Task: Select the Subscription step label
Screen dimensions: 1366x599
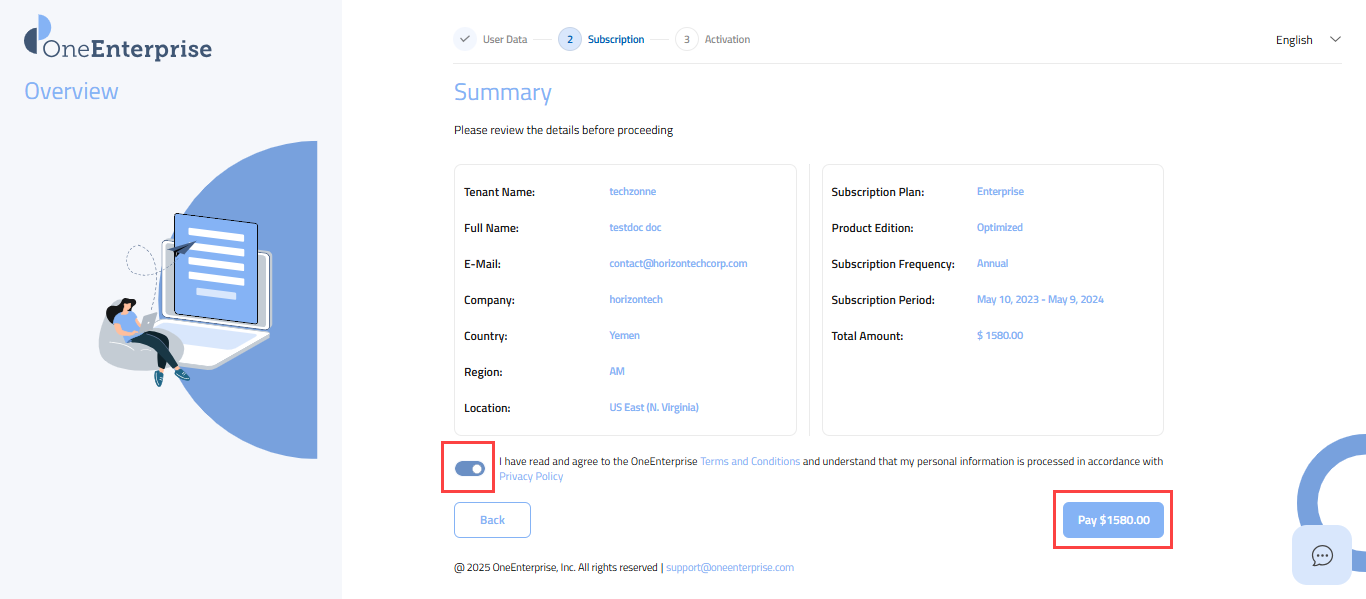Action: click(x=616, y=39)
